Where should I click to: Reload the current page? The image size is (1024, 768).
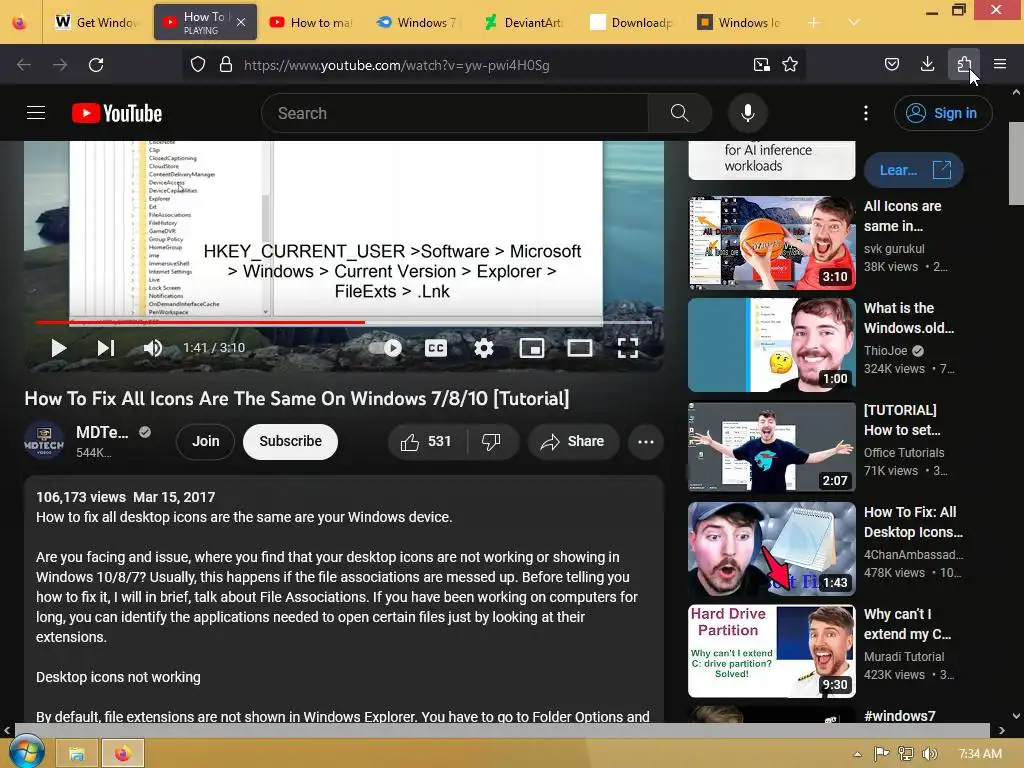[96, 65]
